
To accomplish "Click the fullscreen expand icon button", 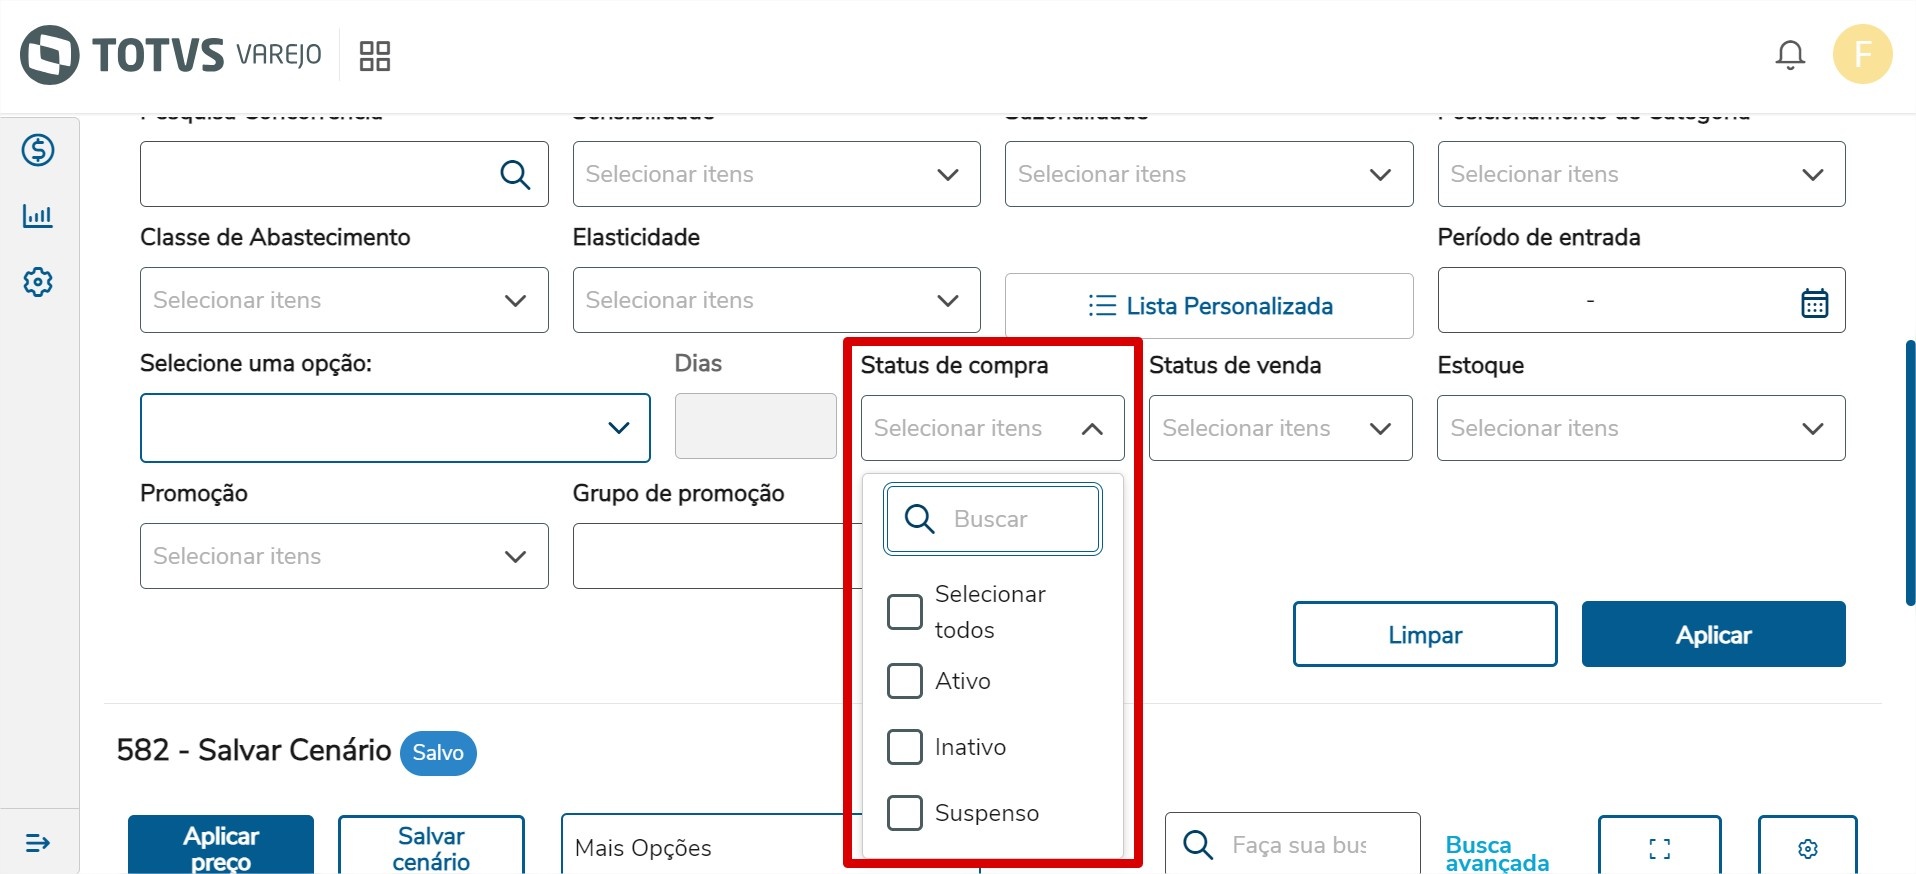I will coord(1659,848).
